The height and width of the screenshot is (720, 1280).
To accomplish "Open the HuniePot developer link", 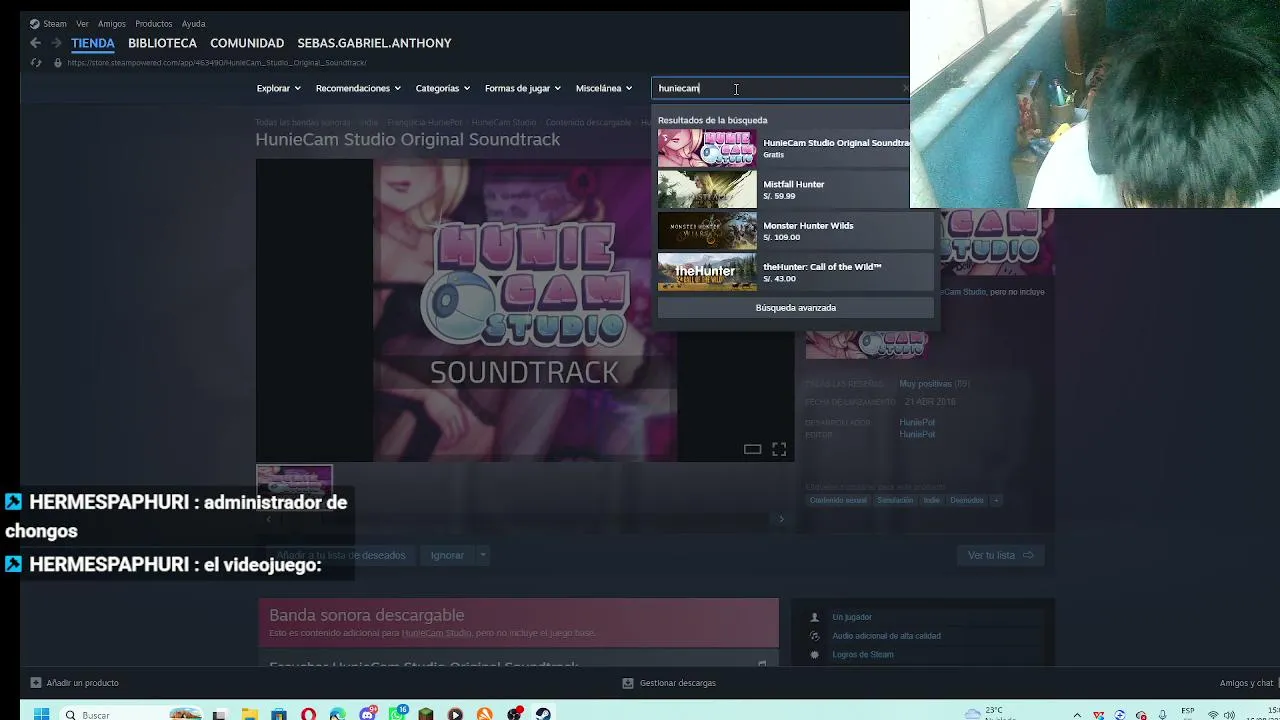I will click(x=917, y=422).
